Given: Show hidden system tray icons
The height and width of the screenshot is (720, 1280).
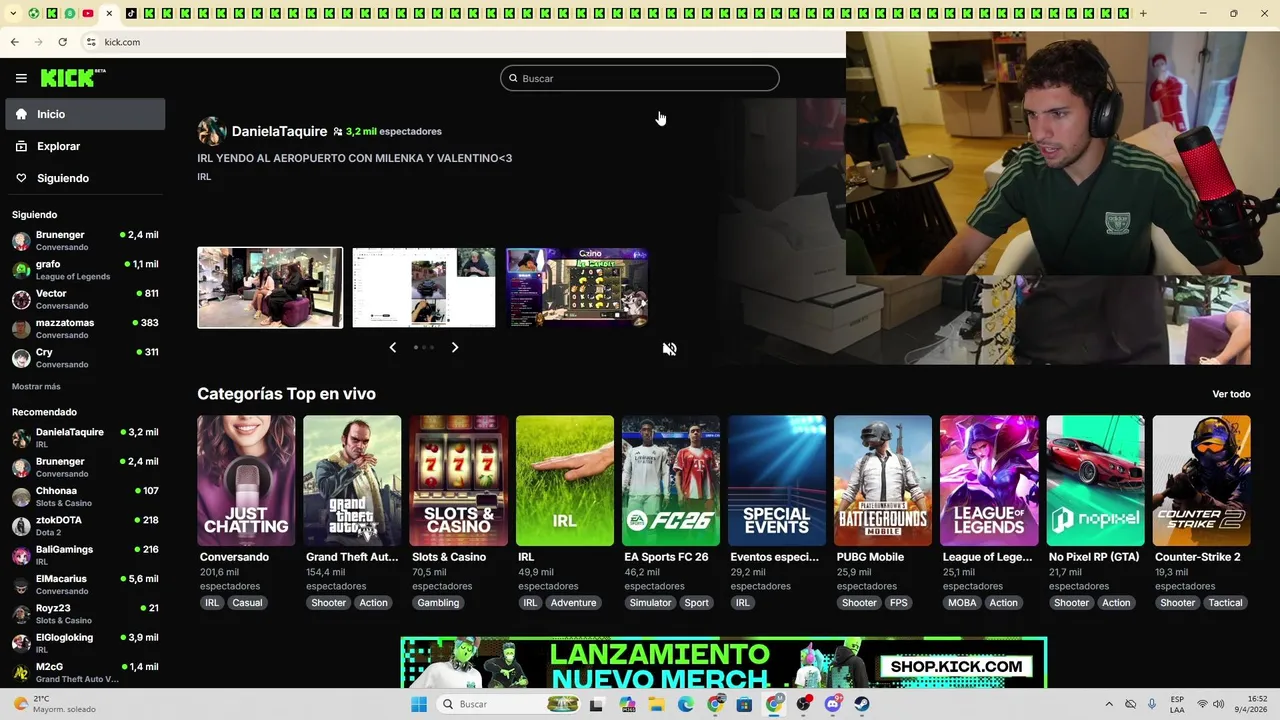Looking at the screenshot, I should pos(1108,704).
